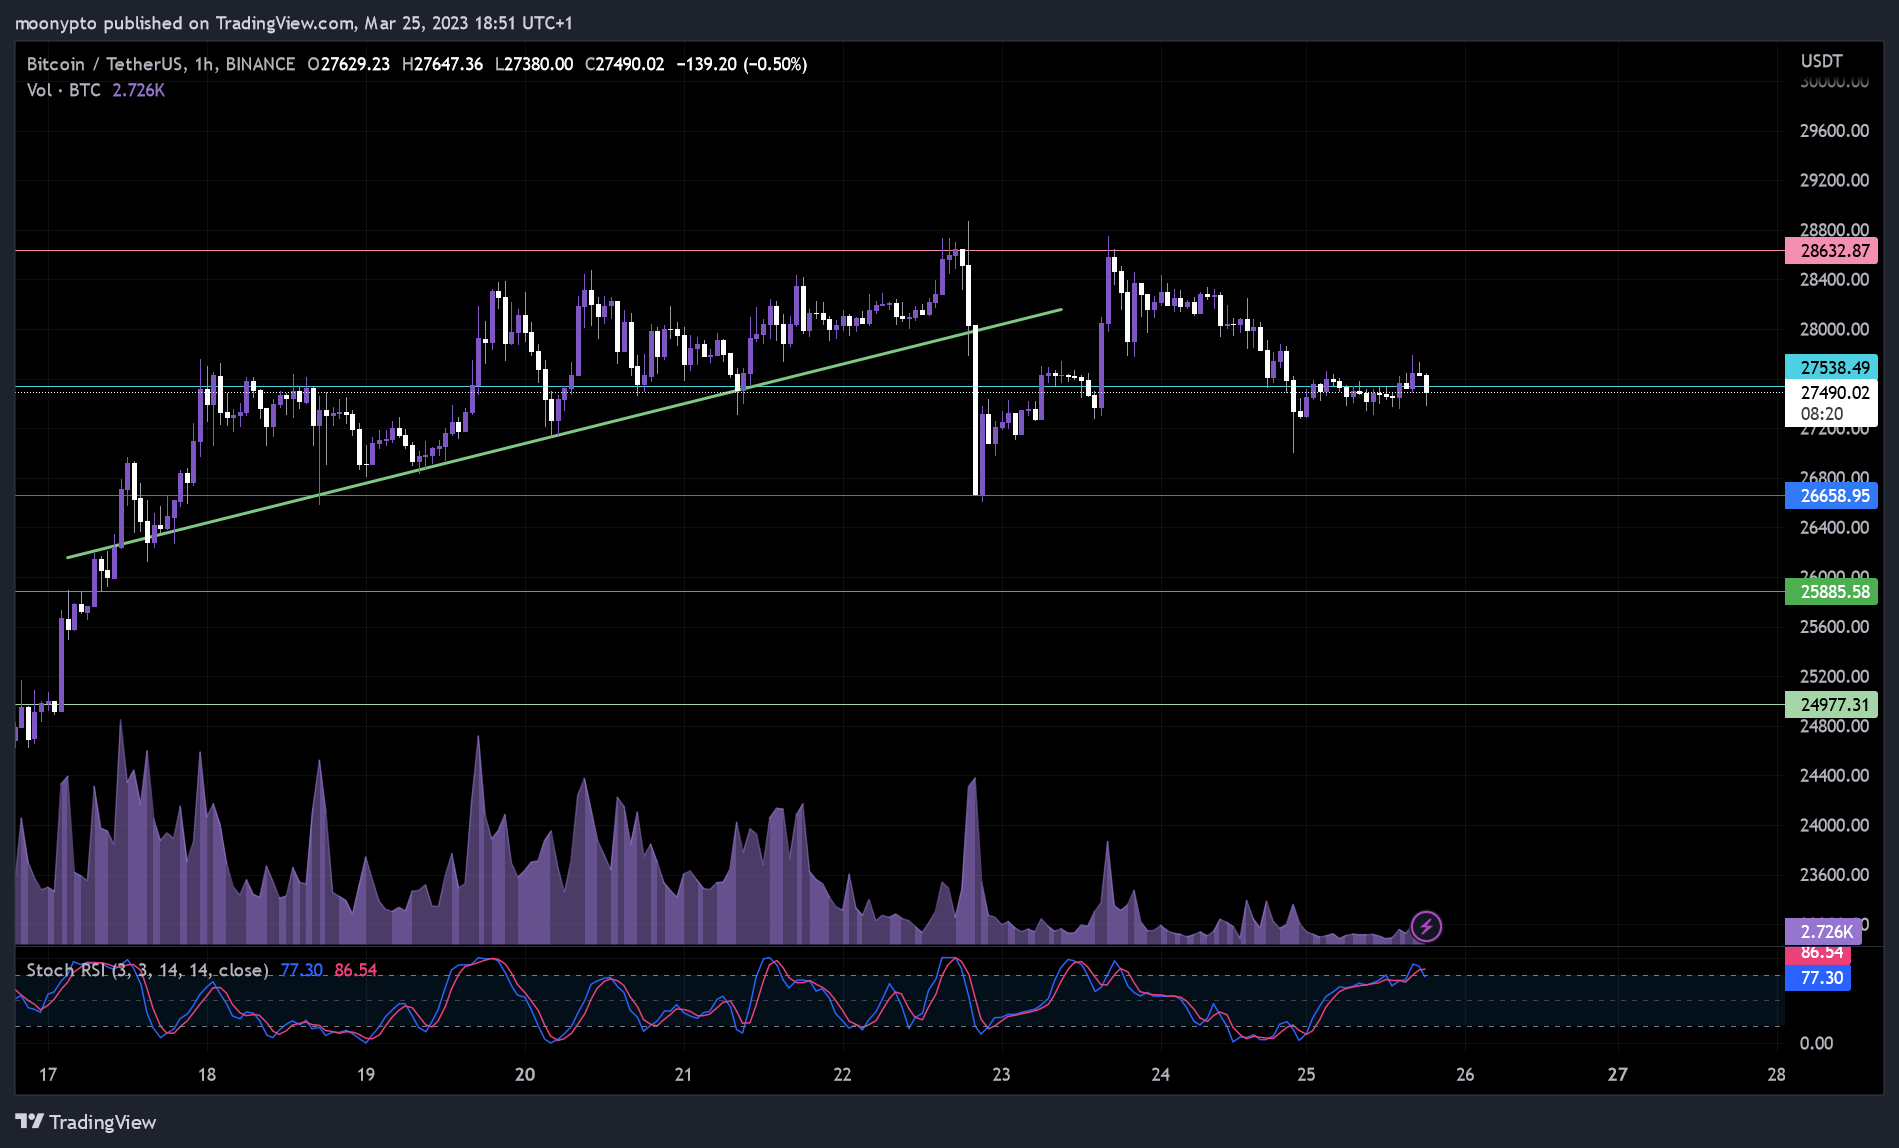The height and width of the screenshot is (1148, 1899).
Task: Click date 23 on the time axis
Action: click(1001, 1075)
